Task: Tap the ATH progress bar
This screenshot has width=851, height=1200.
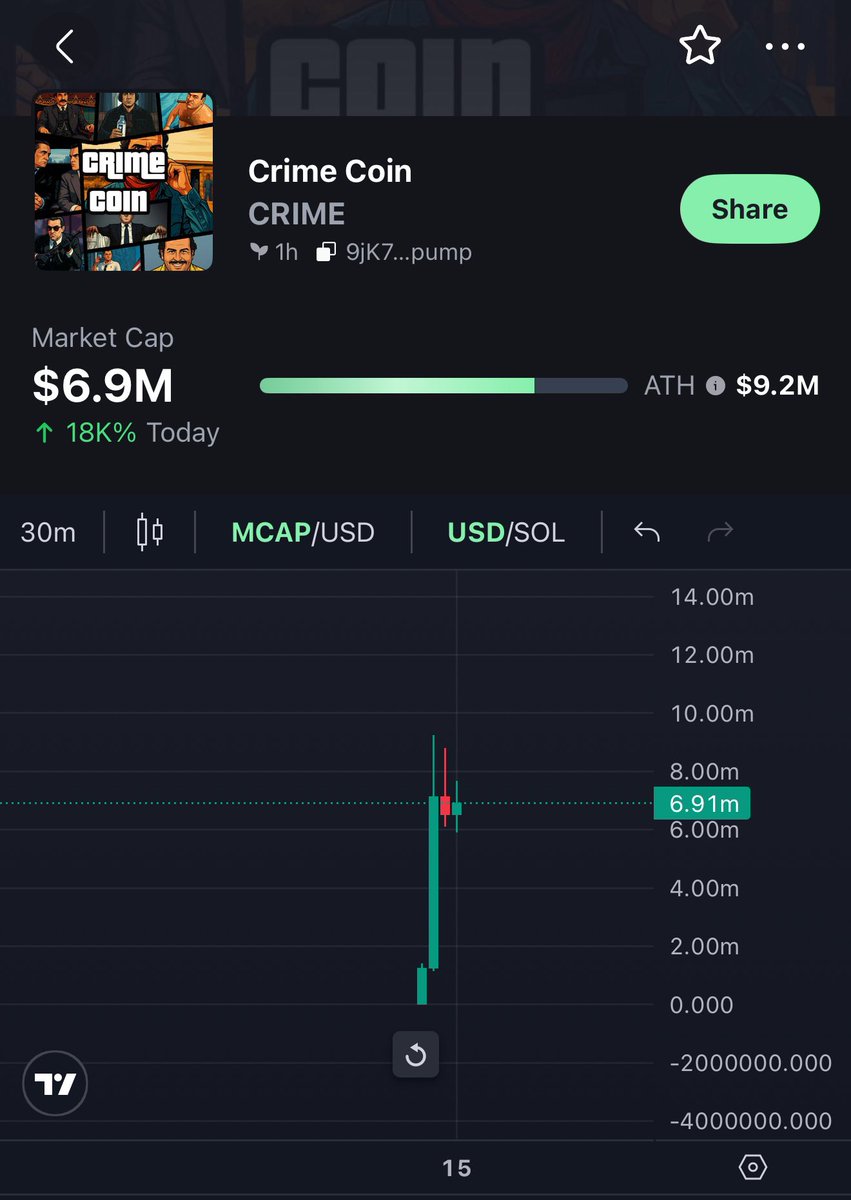Action: [x=444, y=386]
